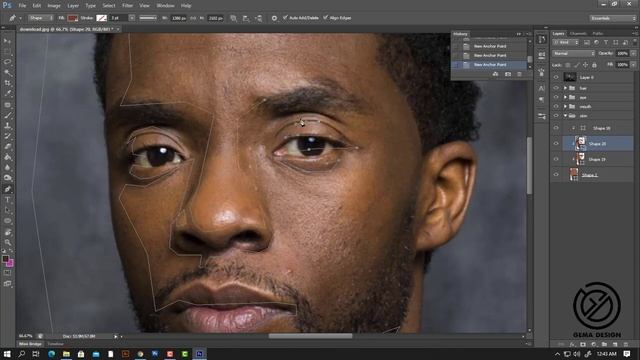Select the Crop tool
Image resolution: width=640 pixels, height=360 pixels.
pyautogui.click(x=7, y=83)
